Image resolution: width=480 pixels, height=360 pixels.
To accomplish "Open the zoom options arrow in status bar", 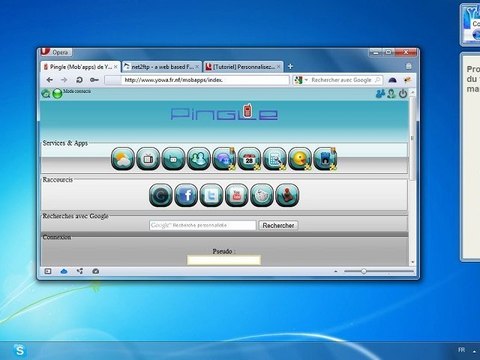I will click(336, 272).
